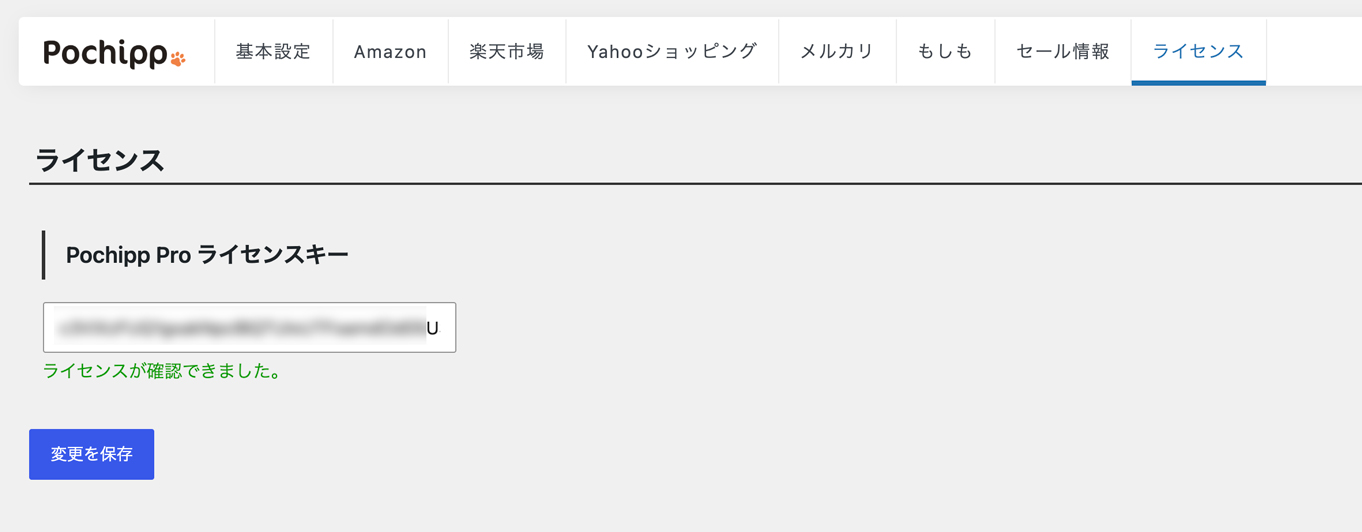Click the orange paw print icon
1362x532 pixels.
178,59
